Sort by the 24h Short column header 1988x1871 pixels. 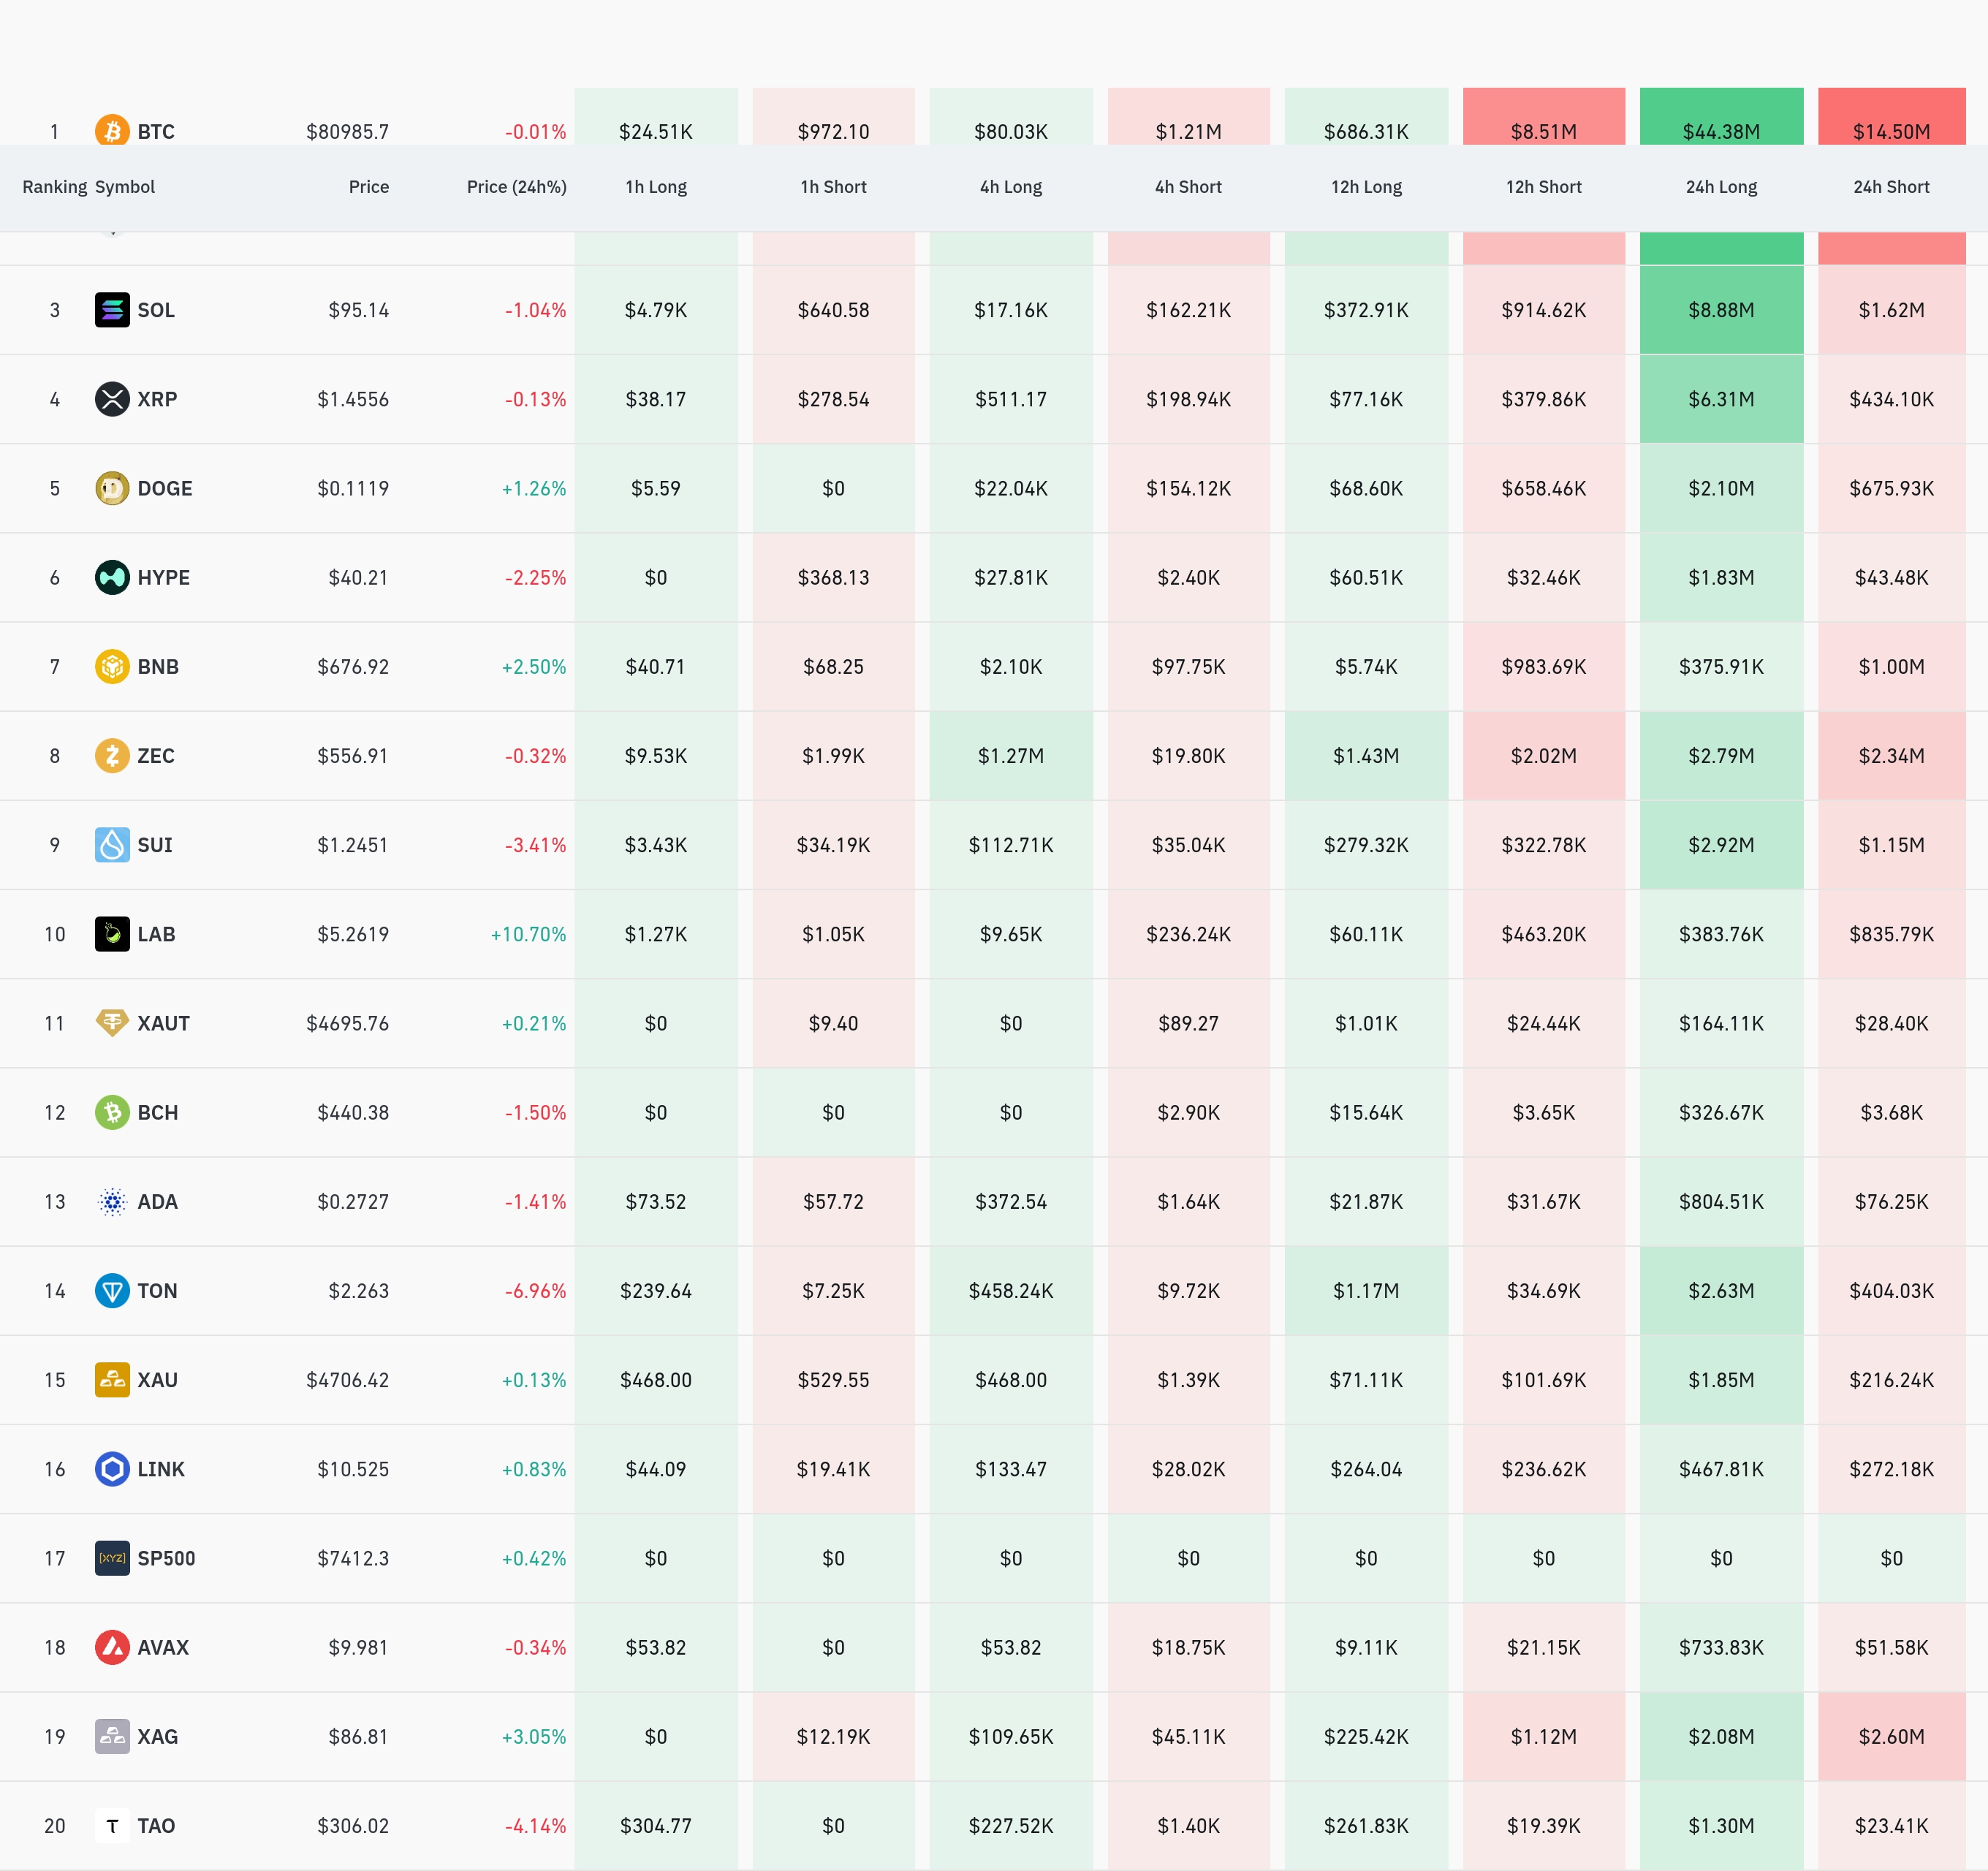[x=1892, y=187]
